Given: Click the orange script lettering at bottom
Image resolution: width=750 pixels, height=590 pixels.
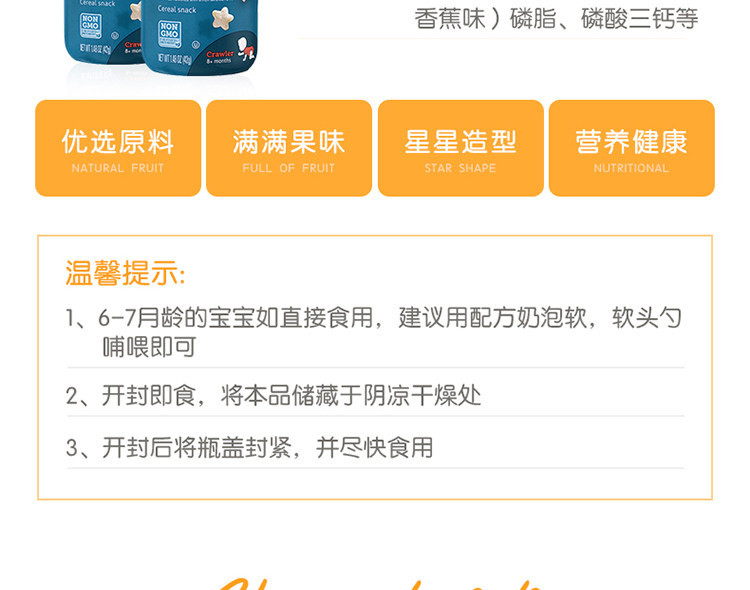Looking at the screenshot, I should pos(380,584).
